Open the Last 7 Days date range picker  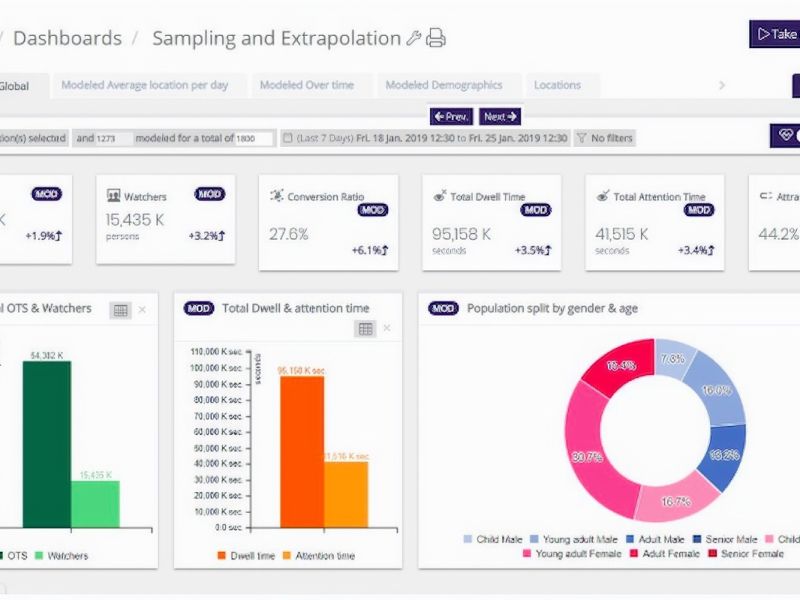426,138
